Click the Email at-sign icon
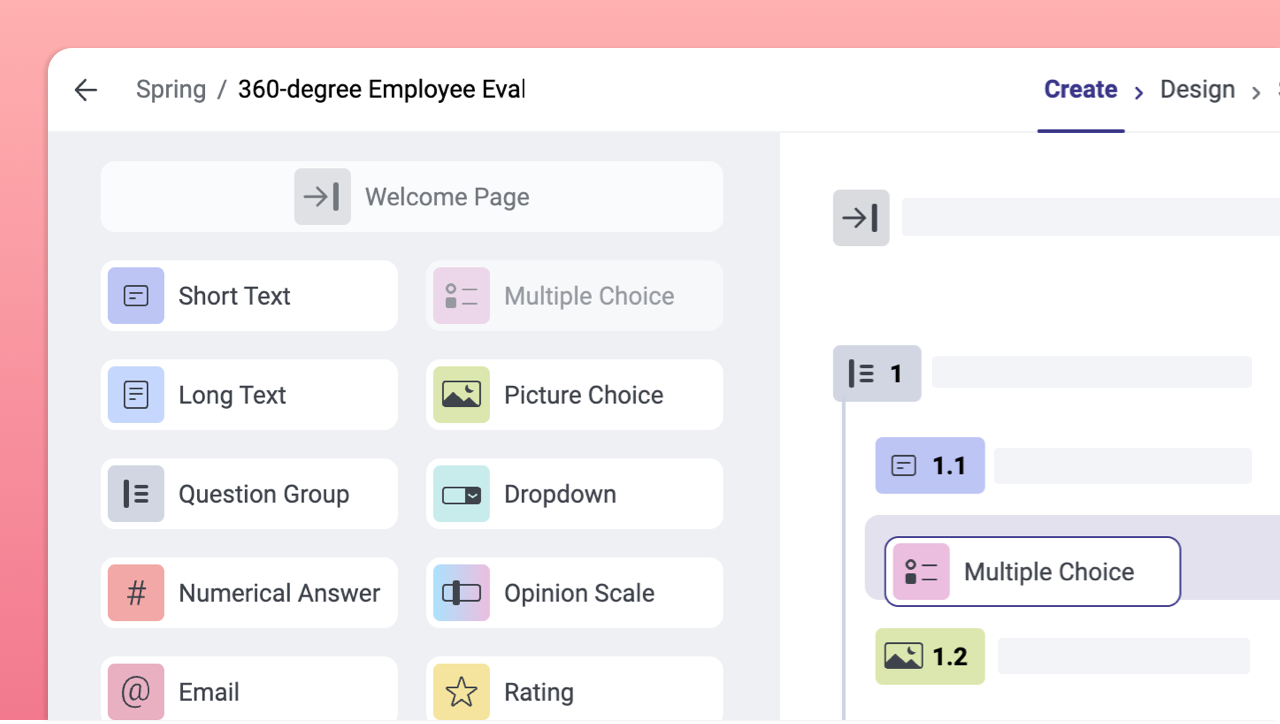Screen dimensions: 1280x724 [x=136, y=691]
